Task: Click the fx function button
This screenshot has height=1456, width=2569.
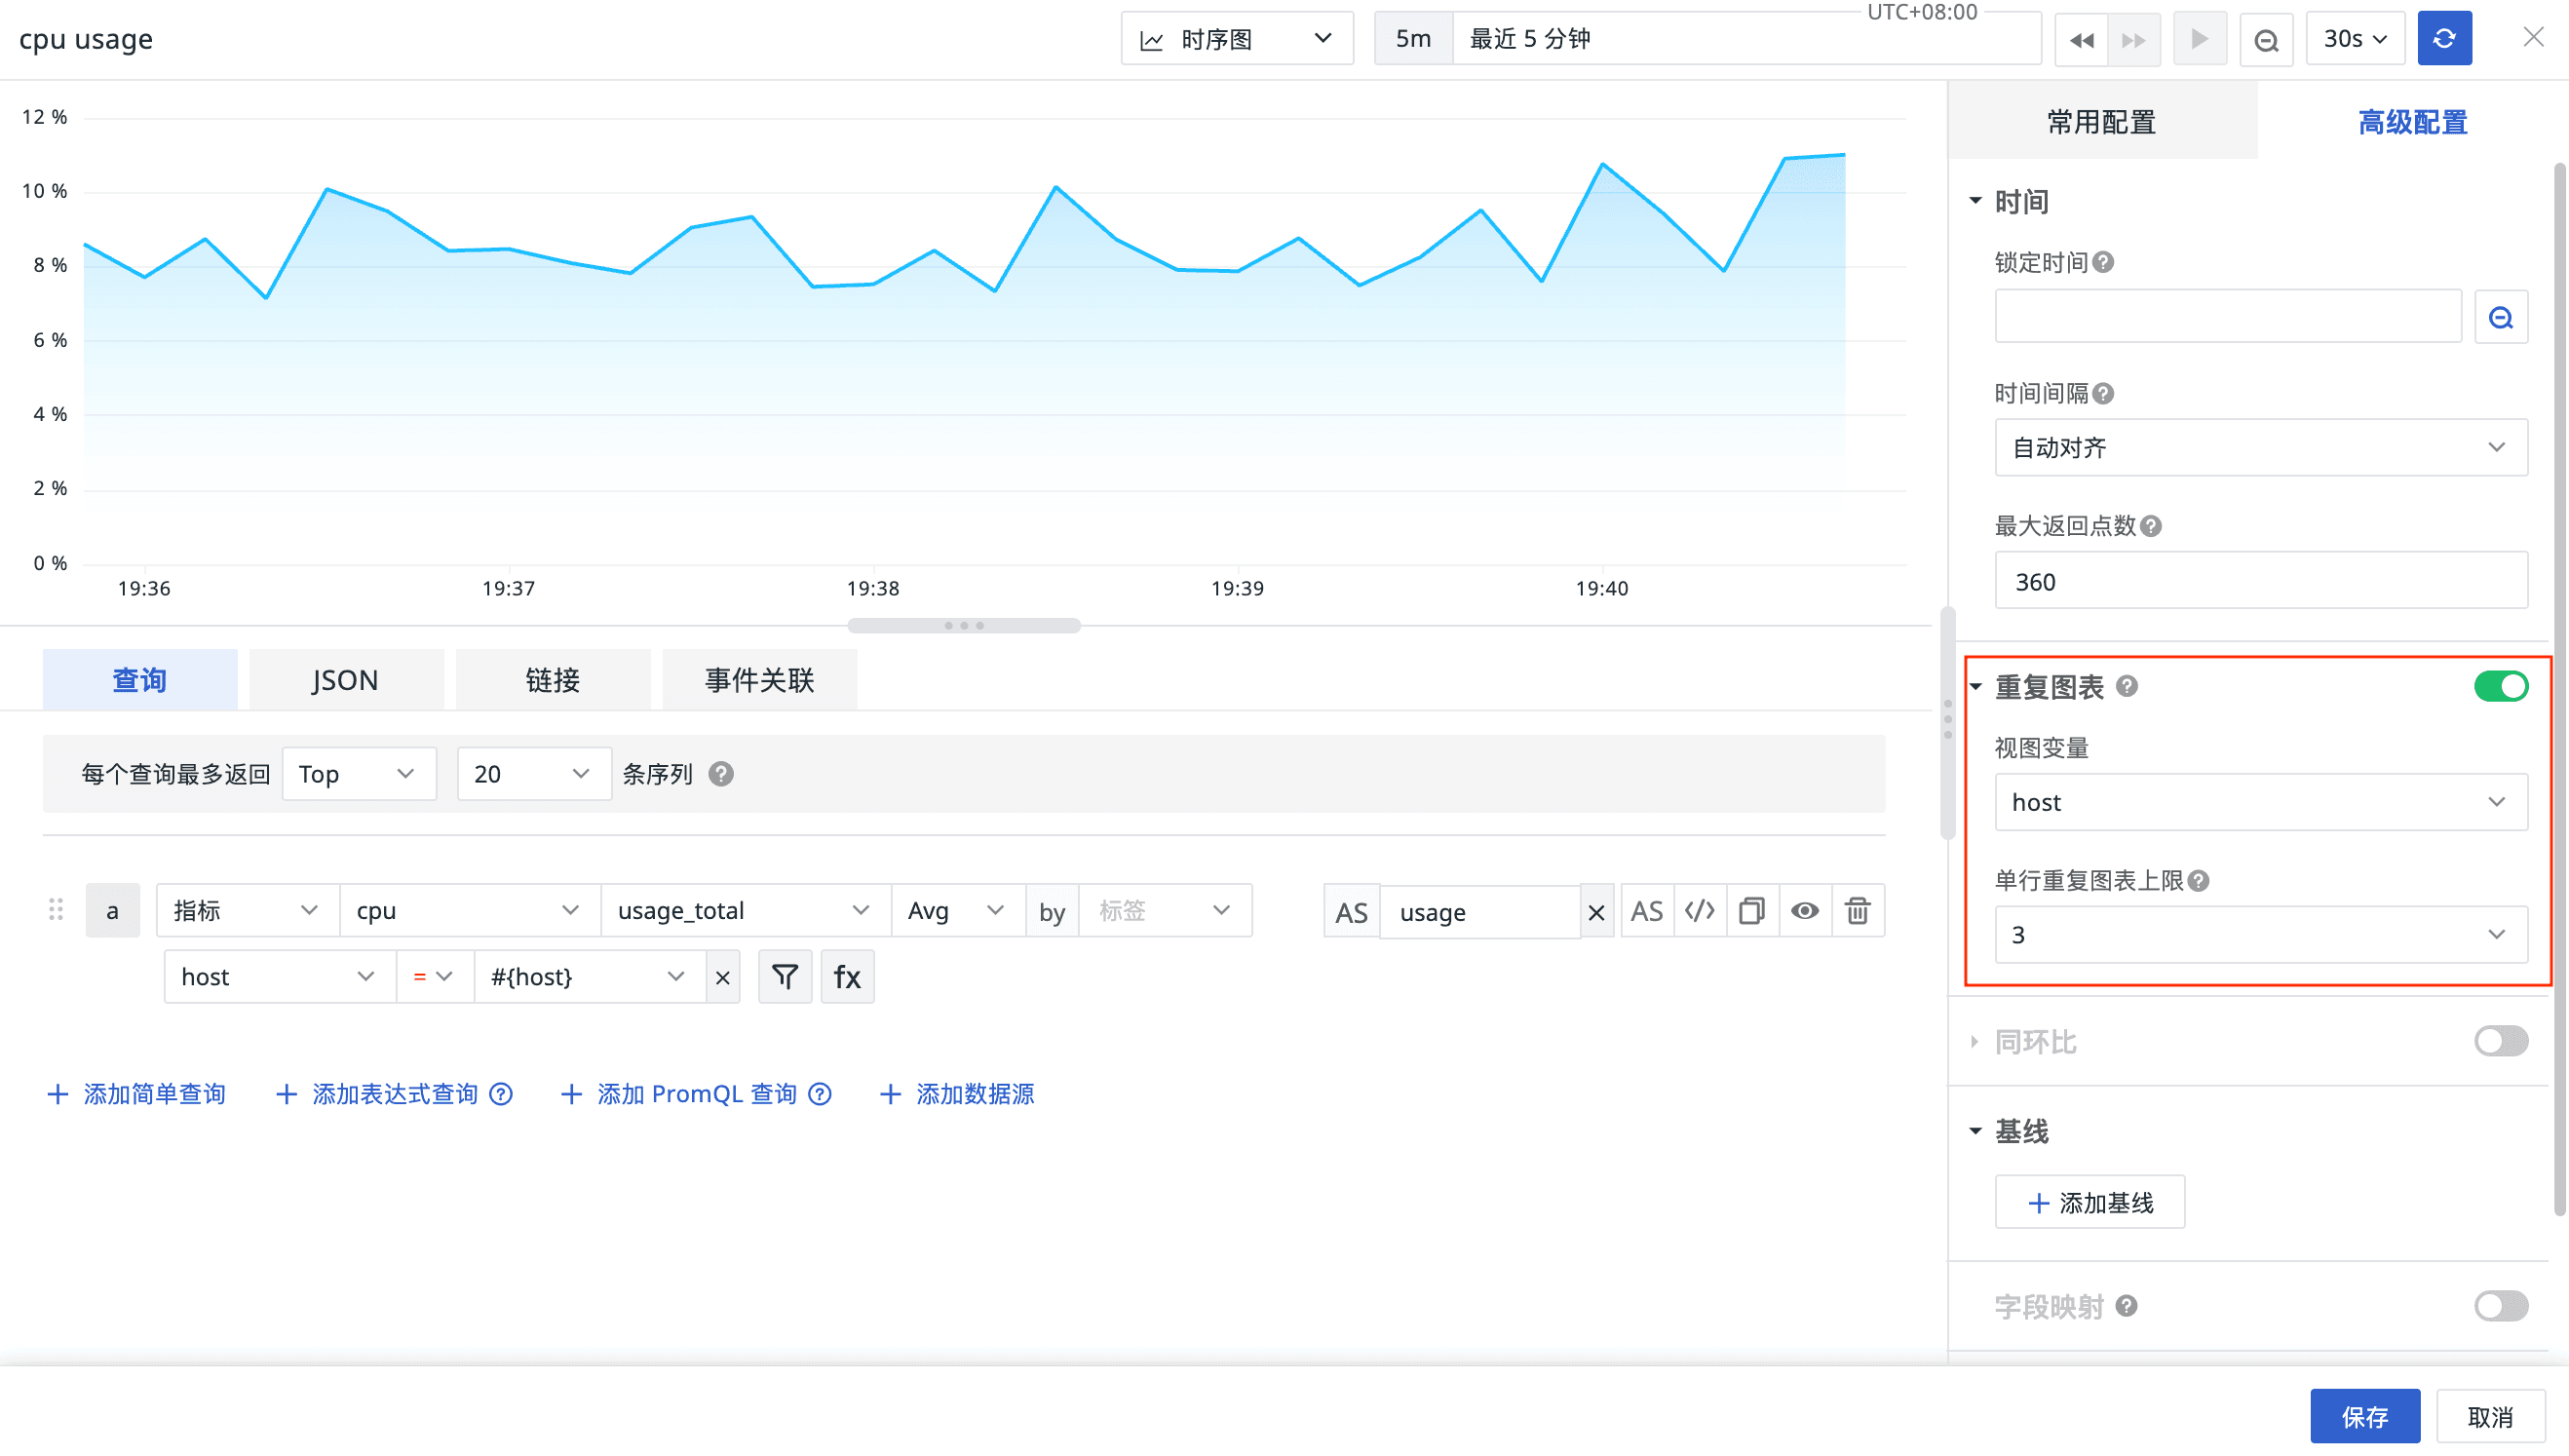Action: (x=847, y=977)
